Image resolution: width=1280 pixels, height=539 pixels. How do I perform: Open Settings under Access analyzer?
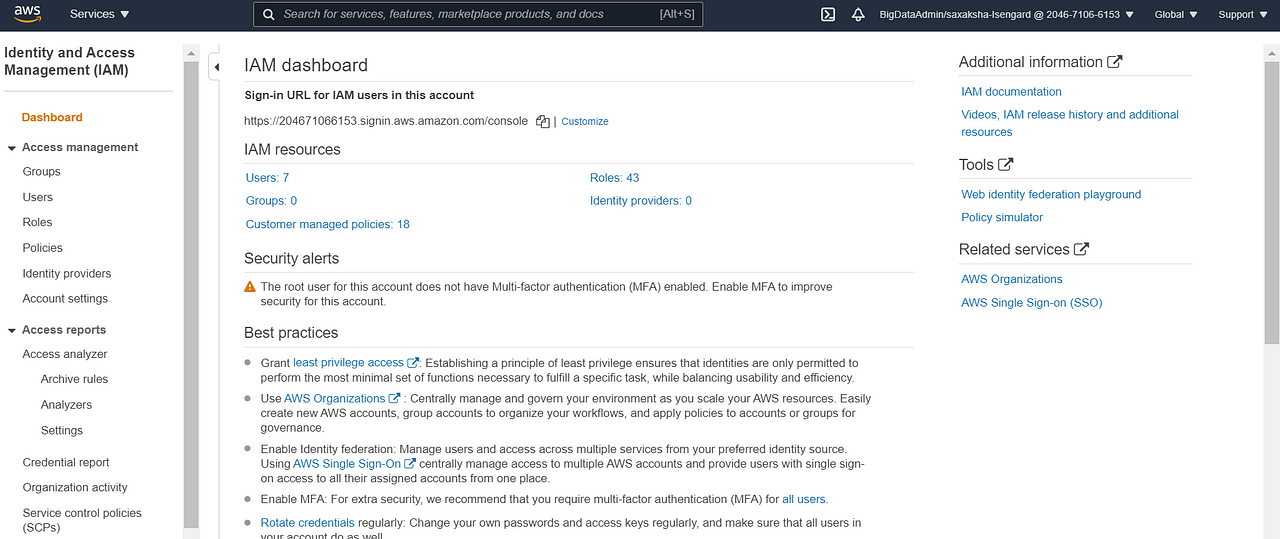(x=62, y=430)
